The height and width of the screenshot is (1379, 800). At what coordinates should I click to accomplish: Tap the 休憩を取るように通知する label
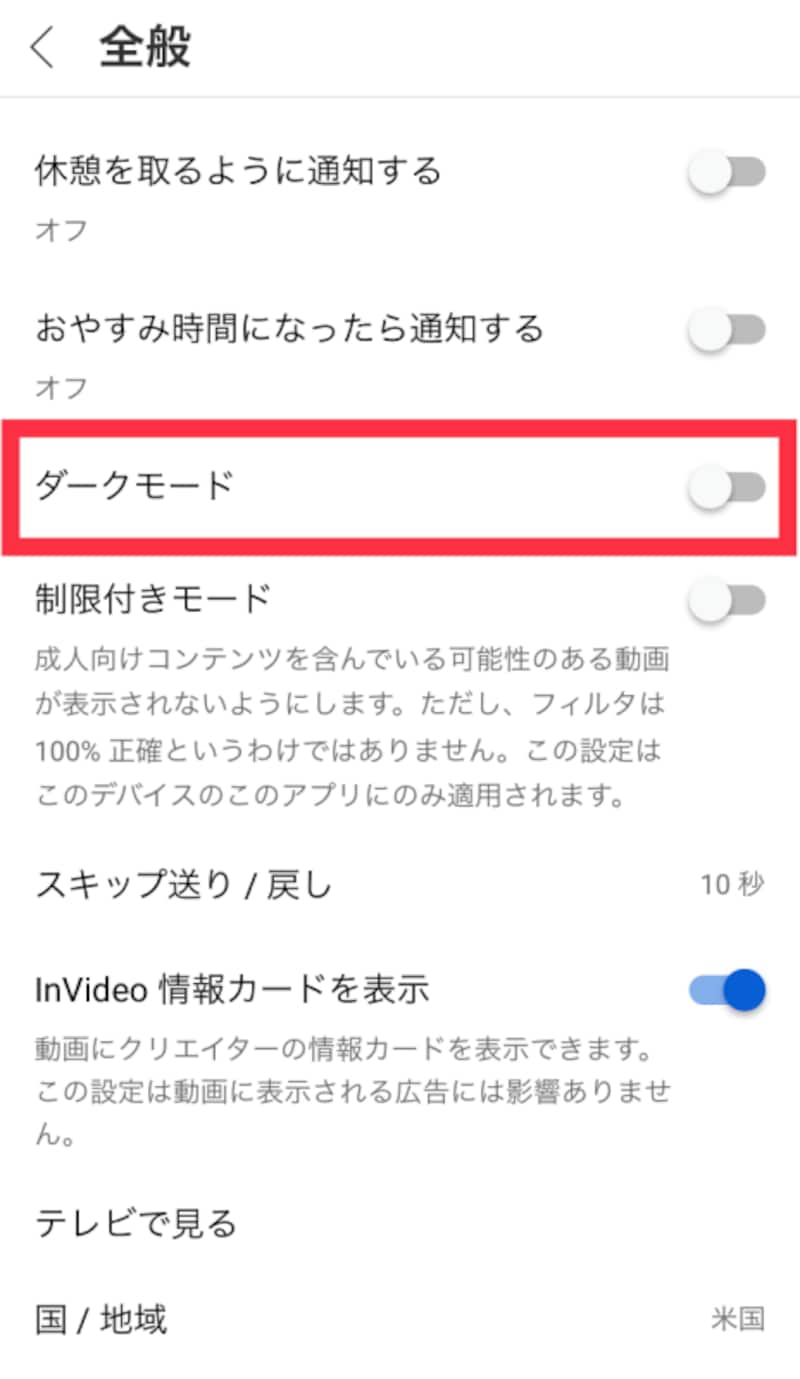coord(238,171)
